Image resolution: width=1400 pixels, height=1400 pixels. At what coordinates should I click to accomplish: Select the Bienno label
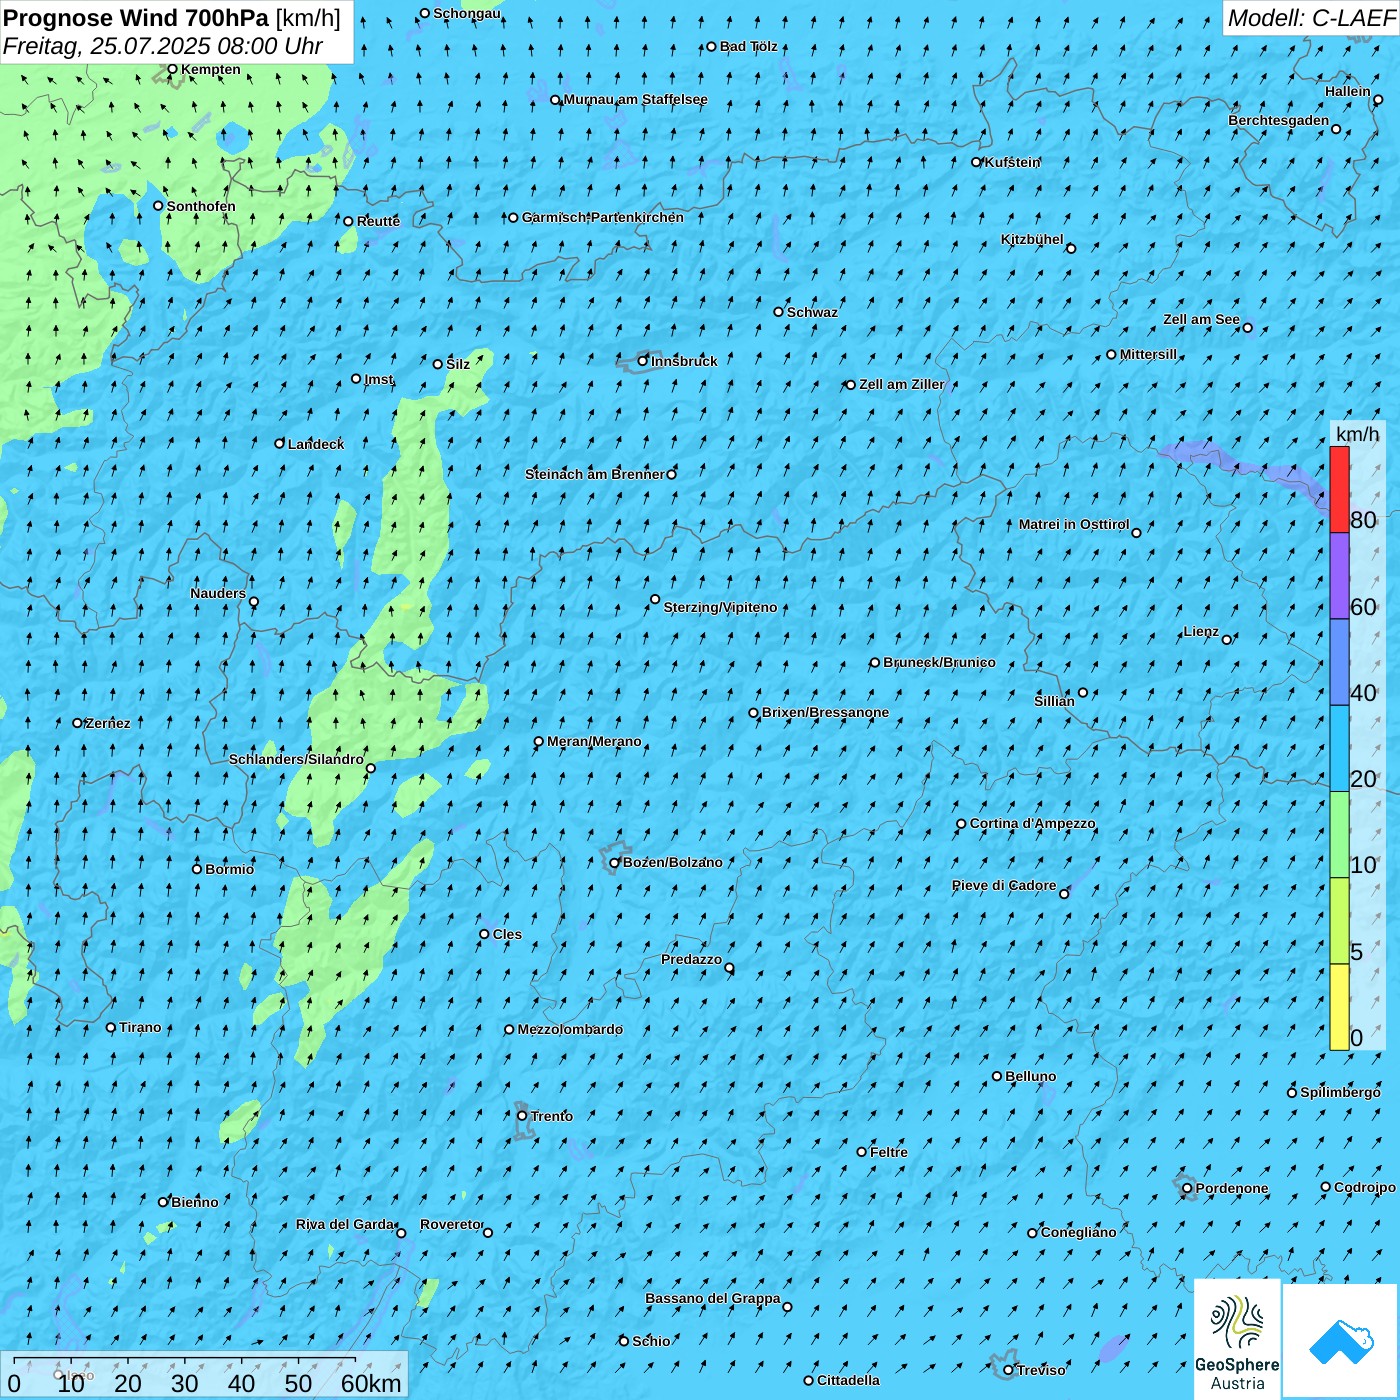(194, 1202)
